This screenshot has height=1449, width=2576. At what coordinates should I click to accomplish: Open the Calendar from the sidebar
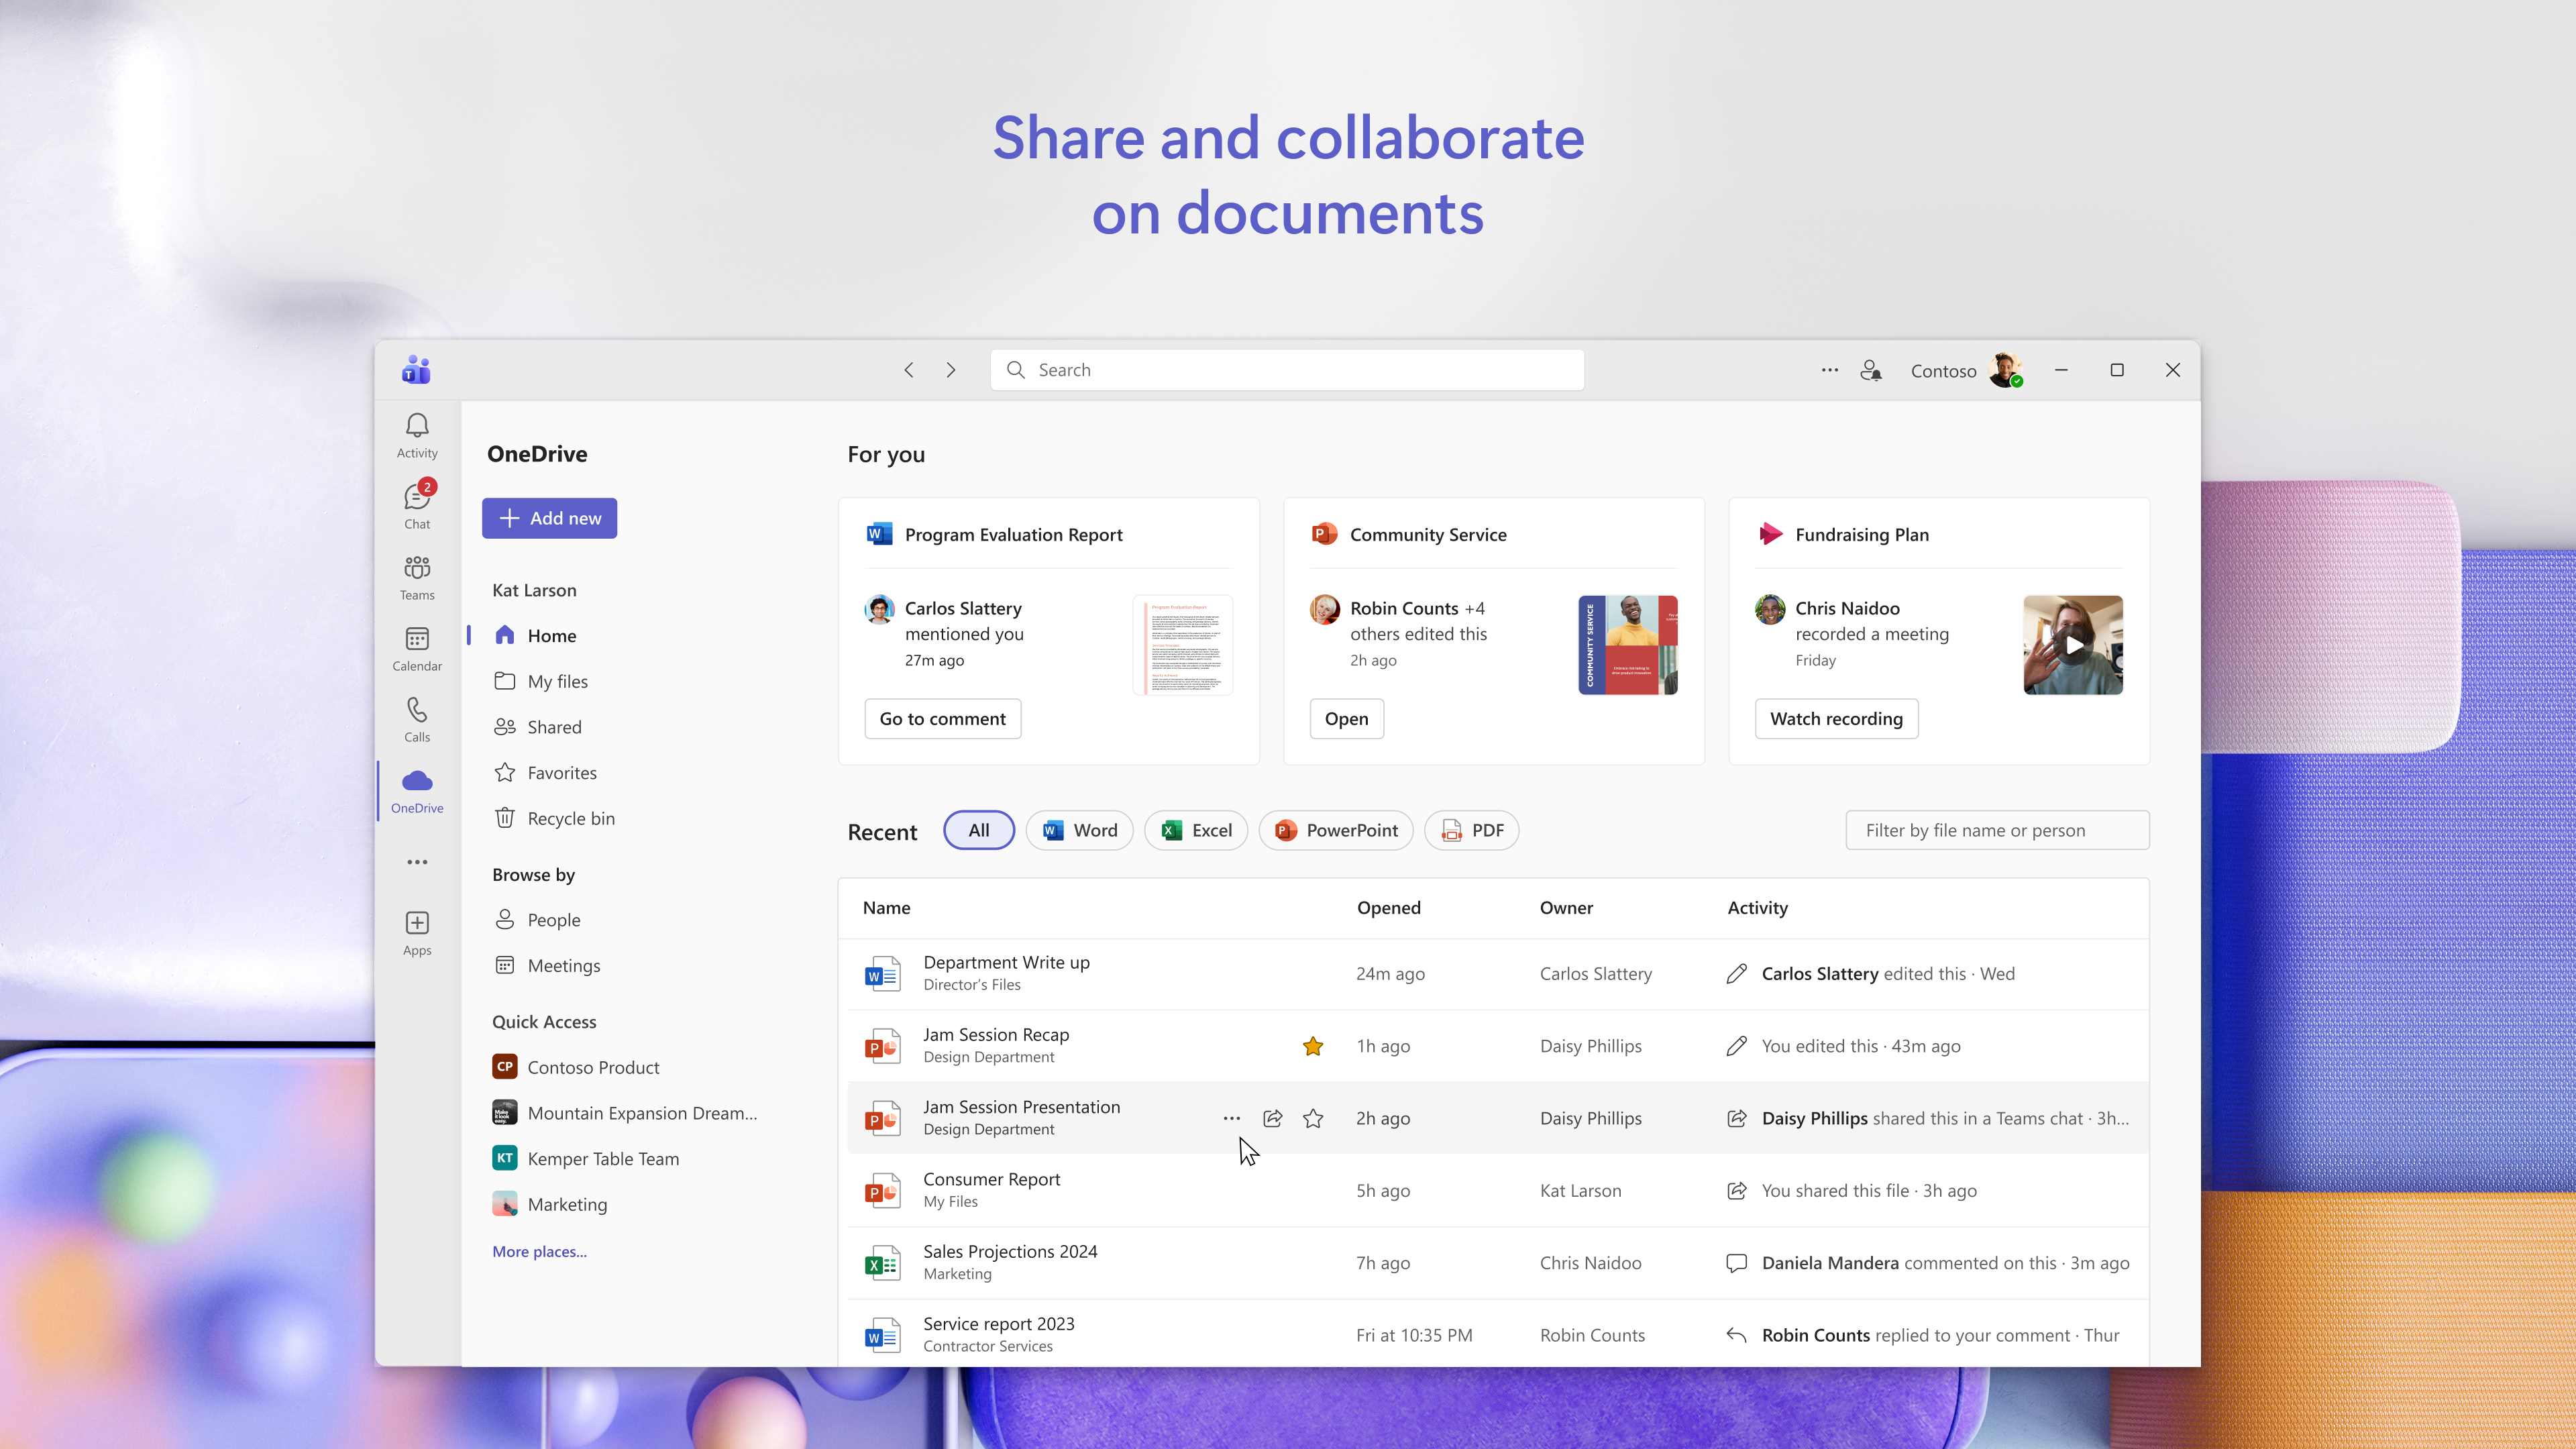pos(417,648)
